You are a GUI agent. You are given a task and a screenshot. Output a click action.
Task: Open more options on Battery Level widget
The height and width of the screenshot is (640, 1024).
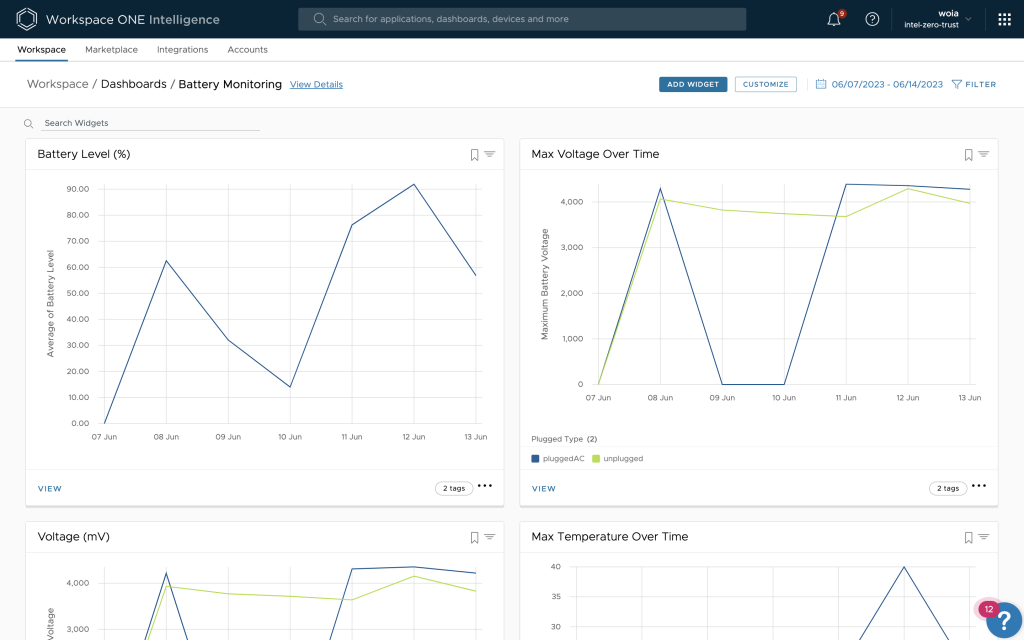point(485,487)
